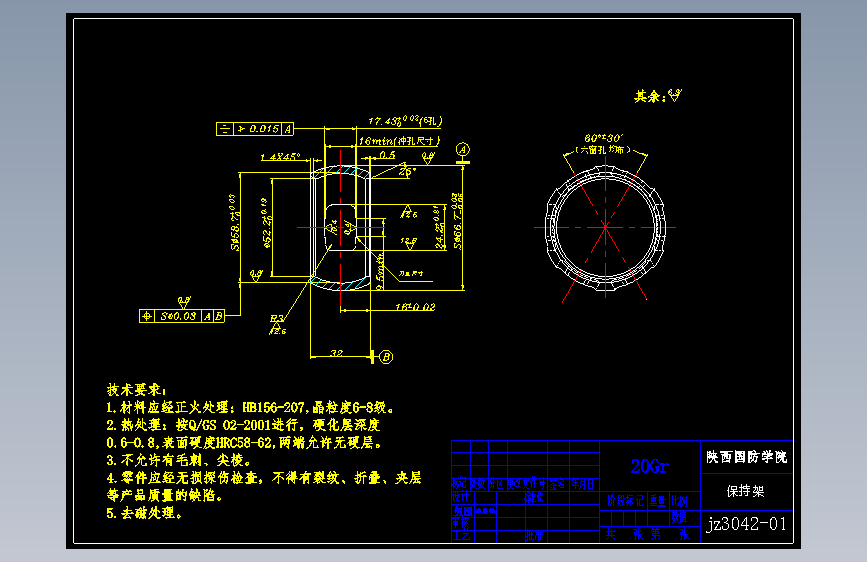This screenshot has height=562, width=867.
Task: Click roughness symbol beside 其余 note
Action: pyautogui.click(x=675, y=95)
